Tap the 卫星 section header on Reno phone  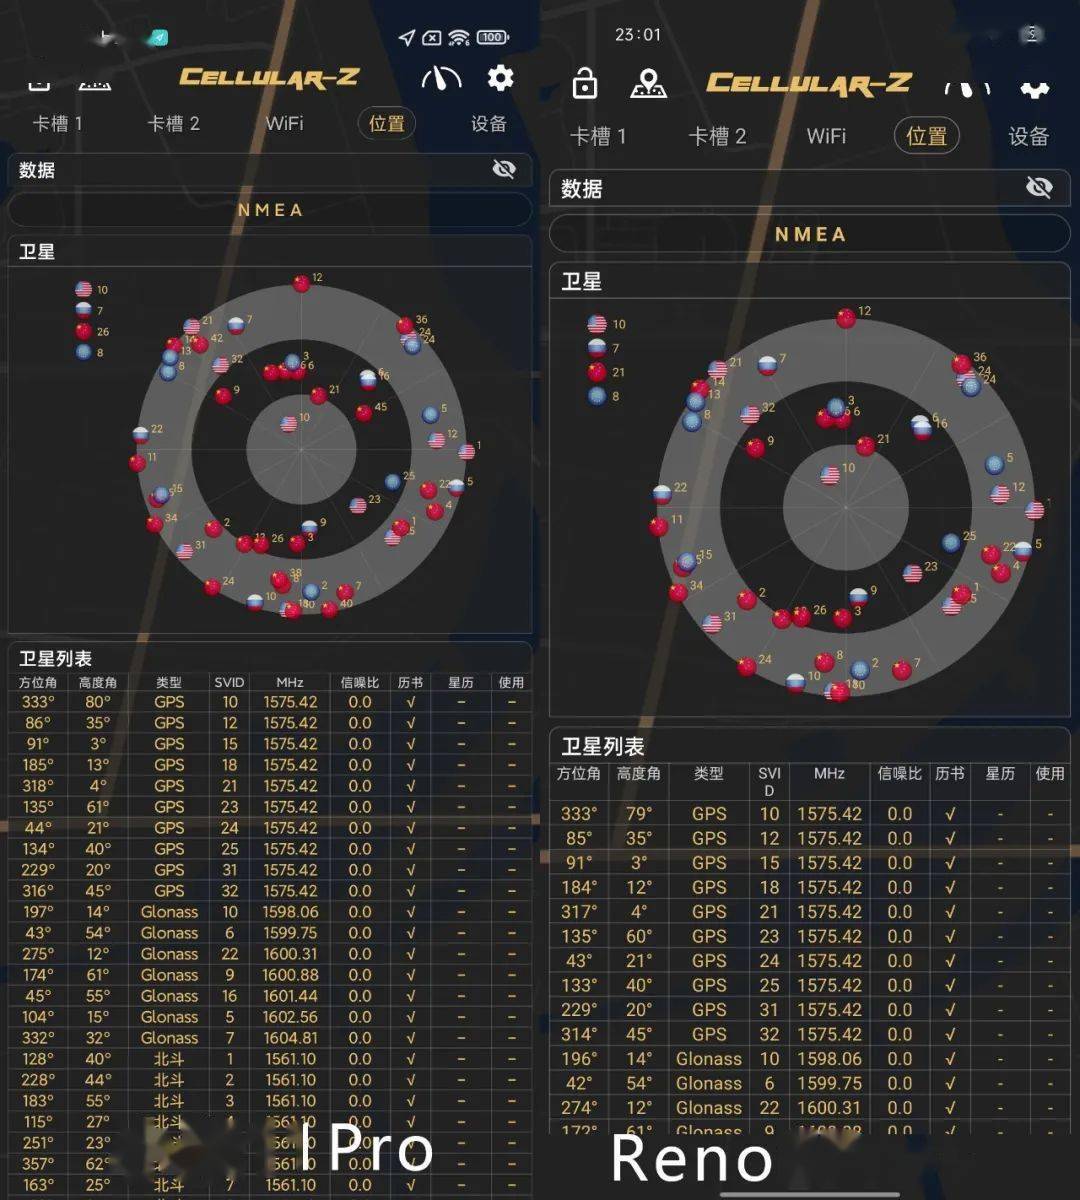click(581, 281)
